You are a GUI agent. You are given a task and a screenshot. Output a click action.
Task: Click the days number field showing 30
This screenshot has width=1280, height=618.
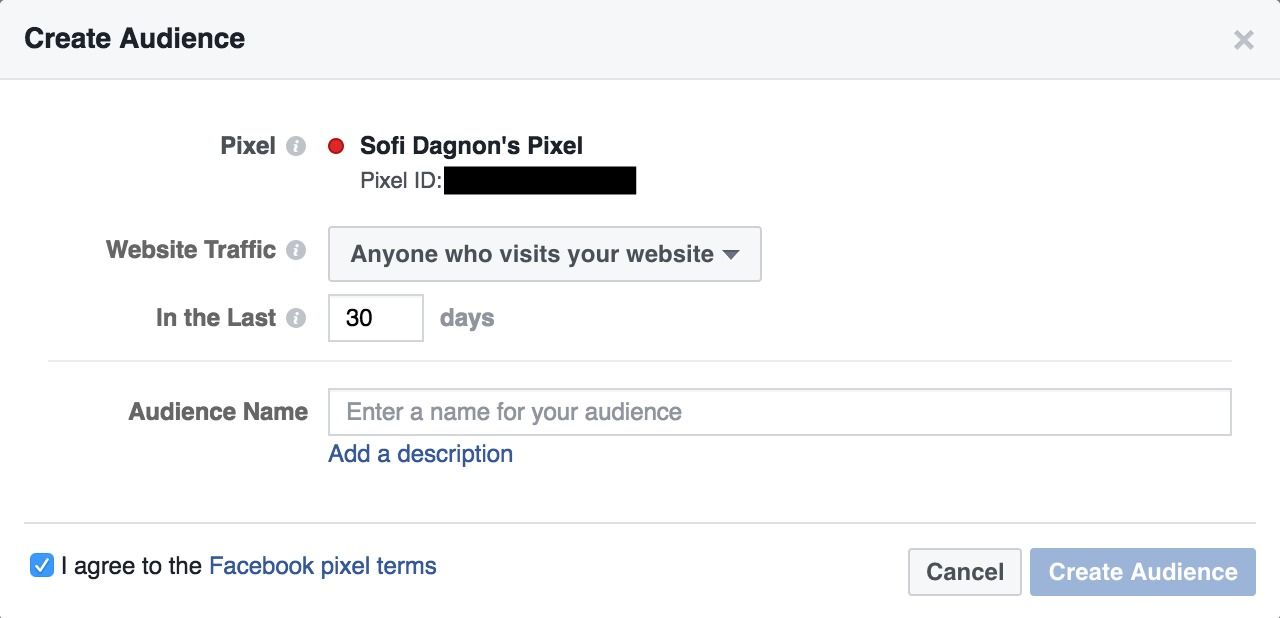376,318
